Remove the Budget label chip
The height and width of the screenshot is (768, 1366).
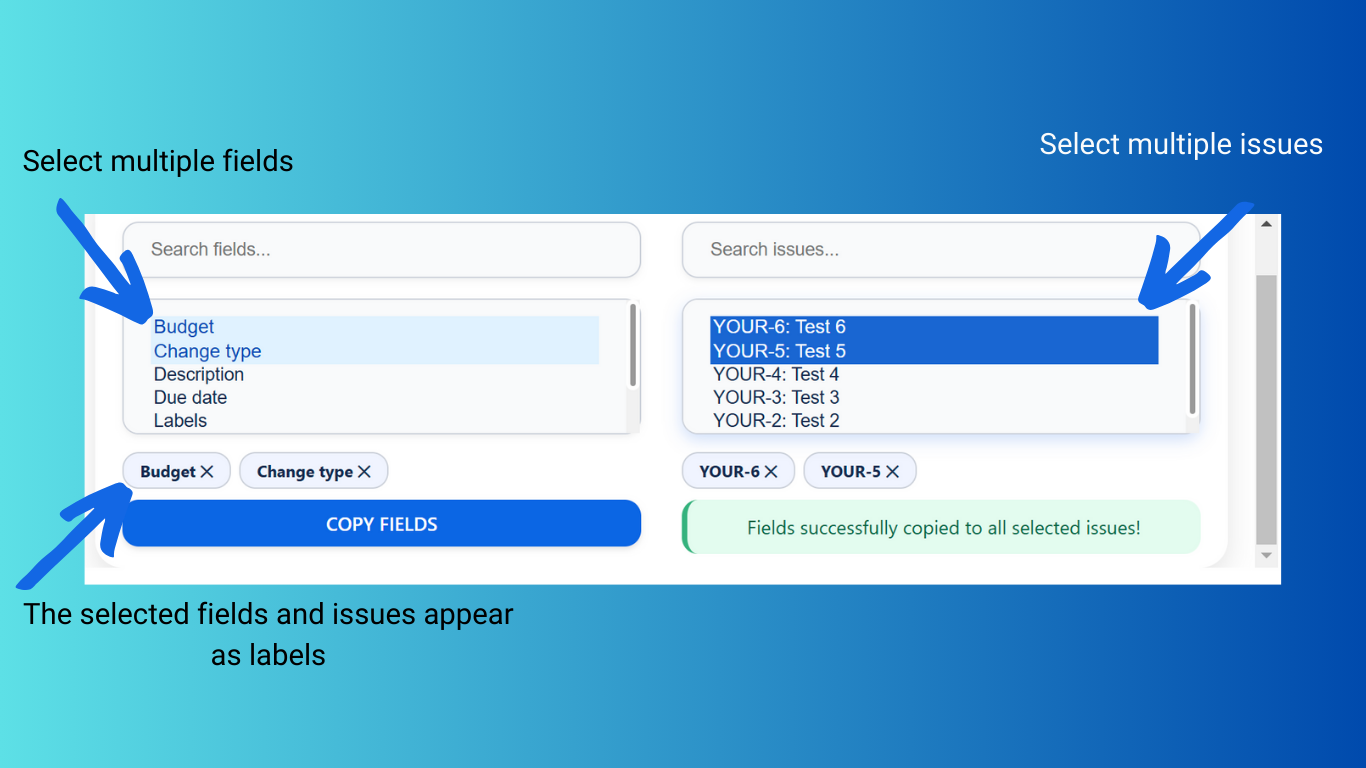[x=207, y=472]
